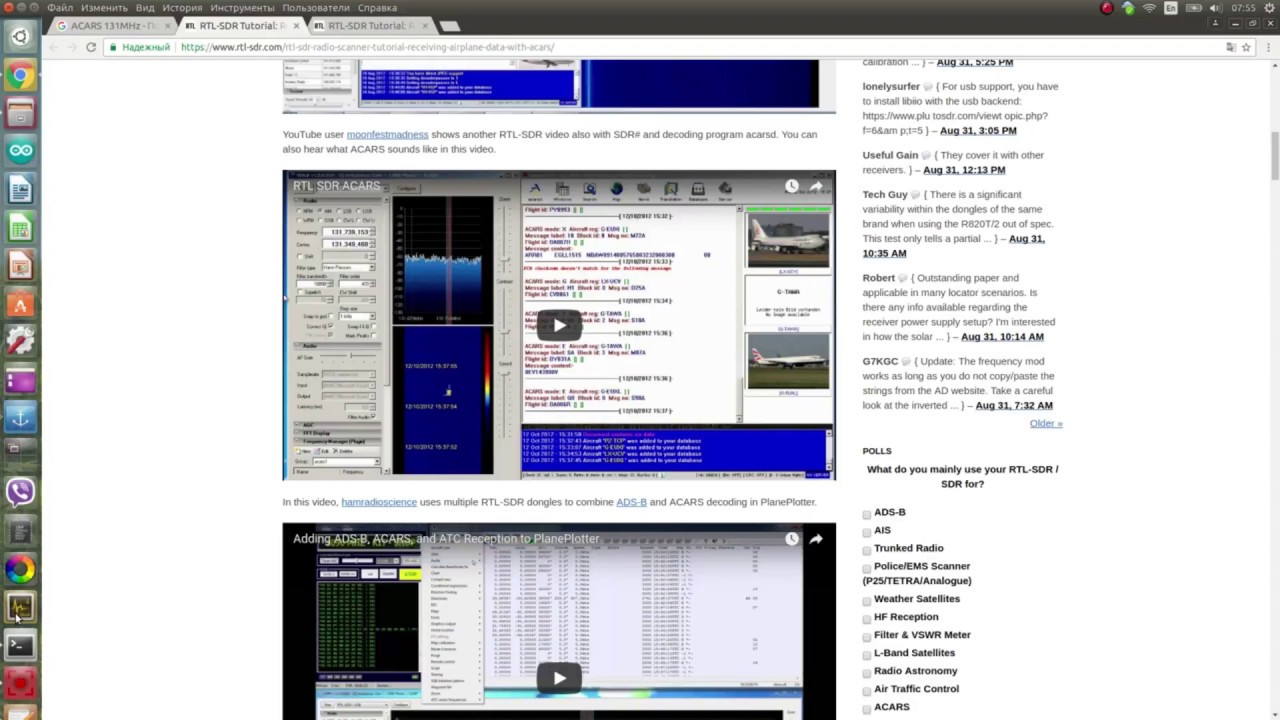Launch Viber from the dock

20,492
